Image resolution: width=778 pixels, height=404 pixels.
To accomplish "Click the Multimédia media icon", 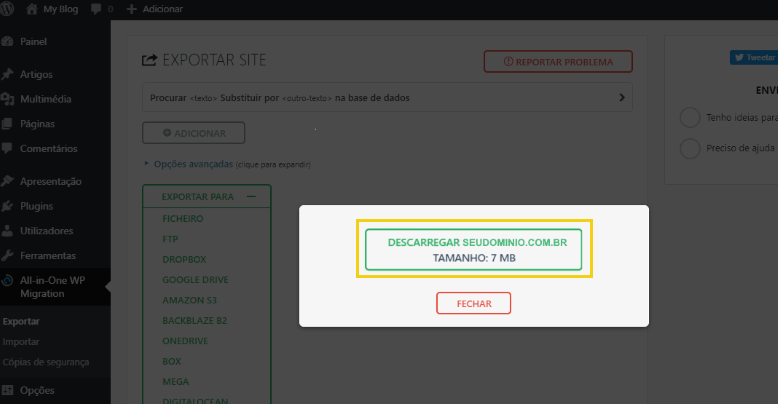I will [7, 99].
